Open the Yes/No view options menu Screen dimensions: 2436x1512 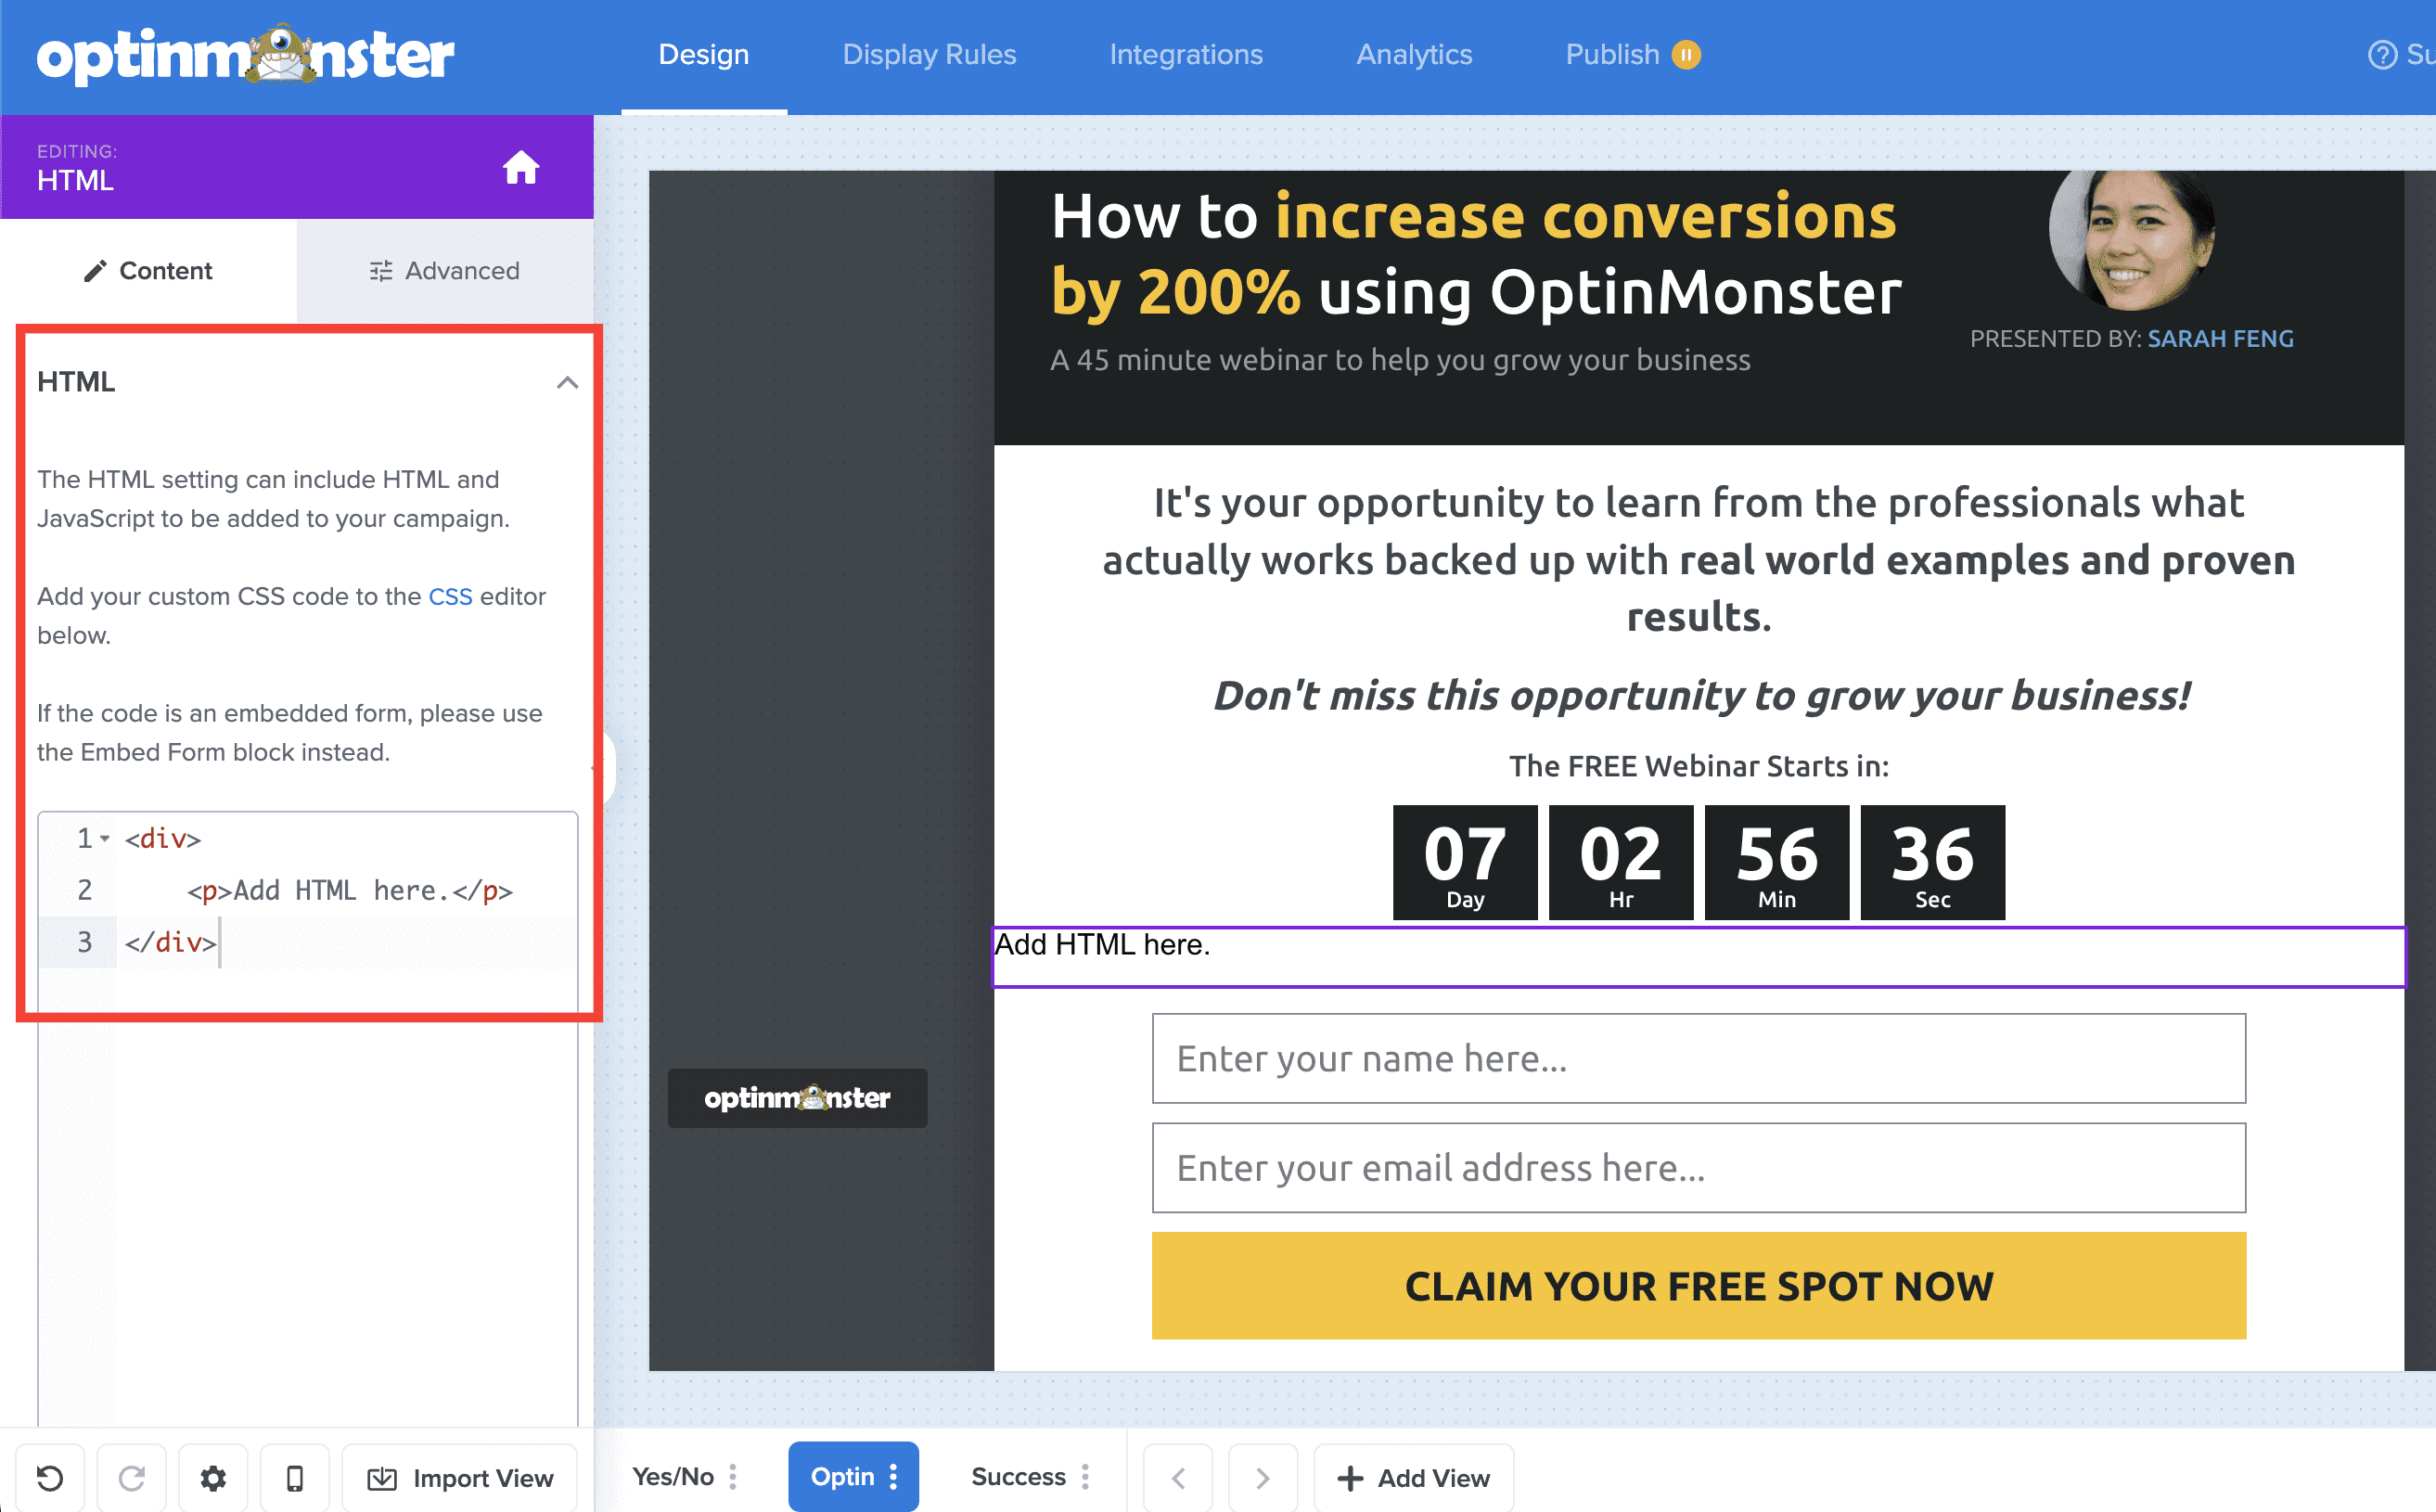[733, 1476]
